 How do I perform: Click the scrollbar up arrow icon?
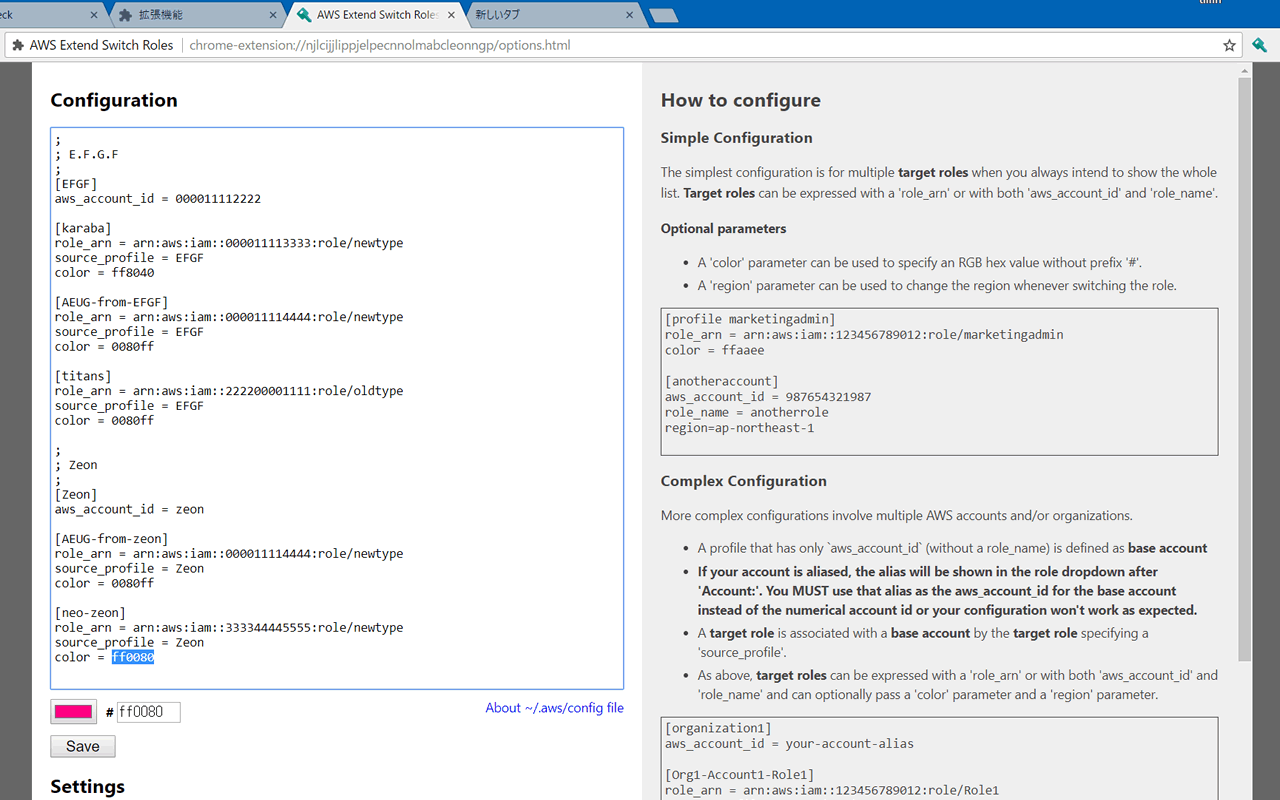(x=1244, y=70)
